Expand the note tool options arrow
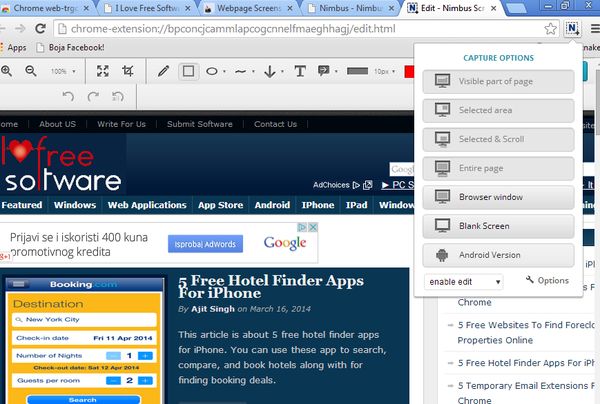600x404 pixels. click(336, 71)
